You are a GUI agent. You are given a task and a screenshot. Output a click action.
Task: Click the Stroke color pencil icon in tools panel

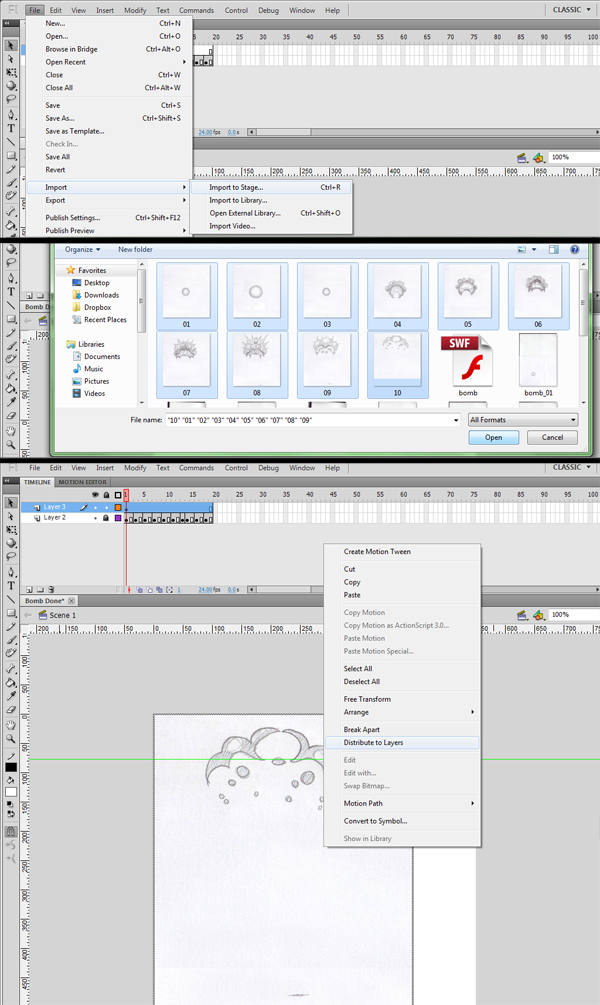pyautogui.click(x=11, y=756)
